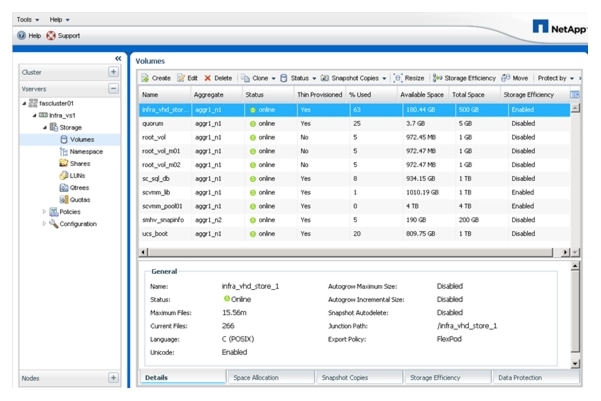Viewport: 601px width, 401px height.
Task: Delete the selected volume using toolbar
Action: click(218, 78)
